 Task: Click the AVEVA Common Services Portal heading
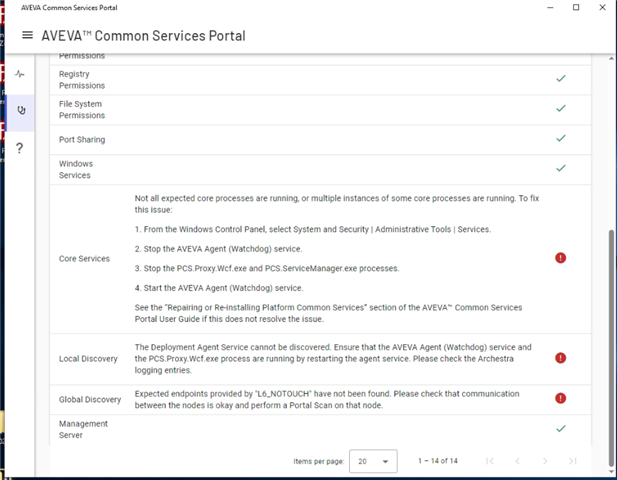143,36
